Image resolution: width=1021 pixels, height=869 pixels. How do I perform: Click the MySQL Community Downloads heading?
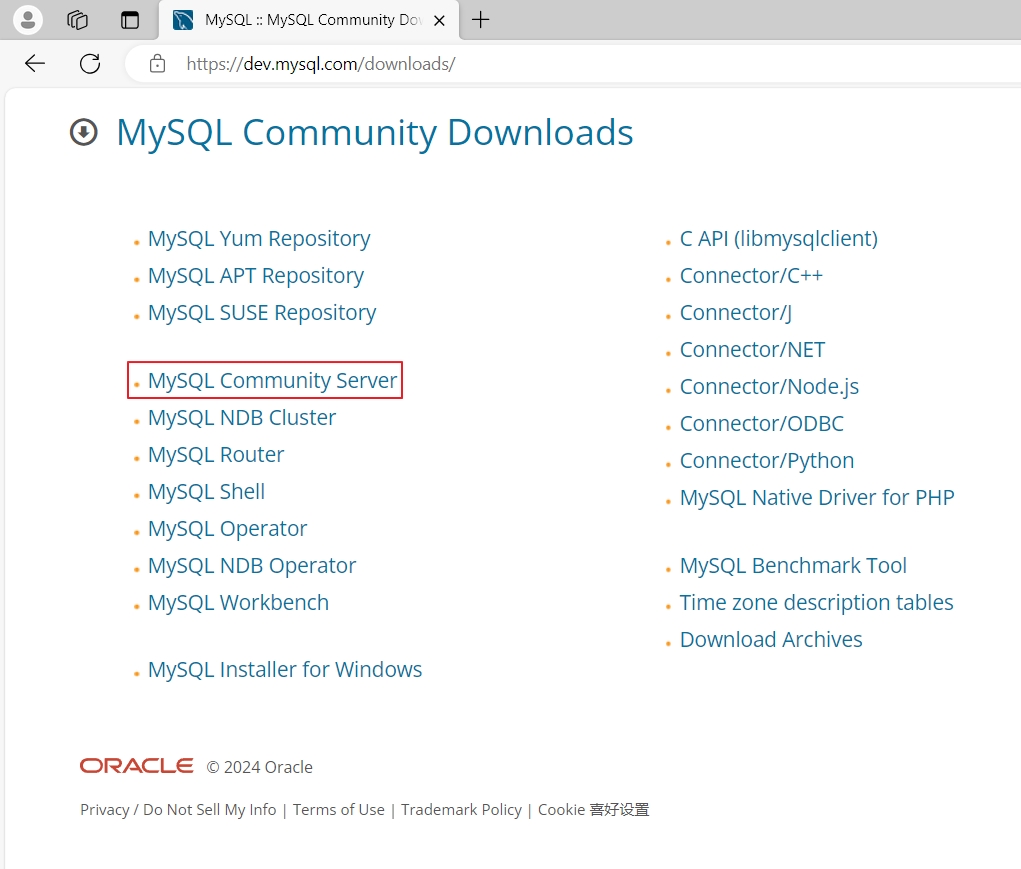point(374,133)
